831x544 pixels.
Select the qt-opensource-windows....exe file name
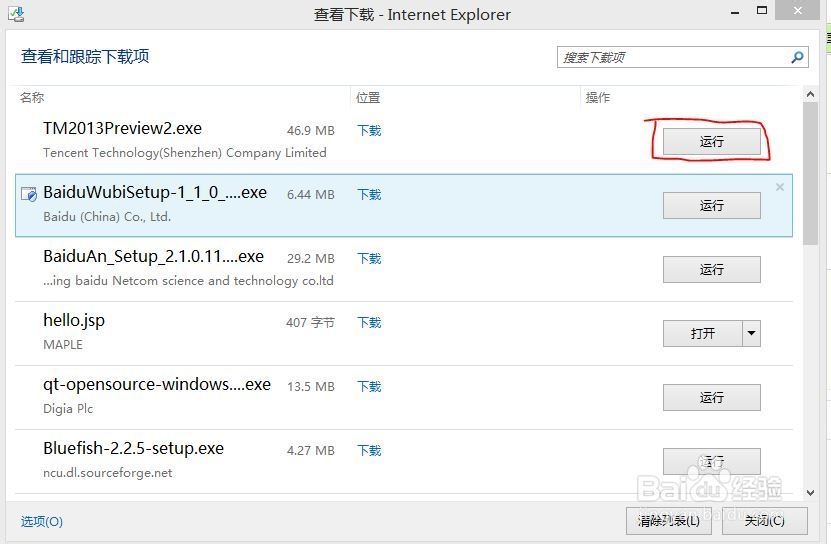[157, 384]
